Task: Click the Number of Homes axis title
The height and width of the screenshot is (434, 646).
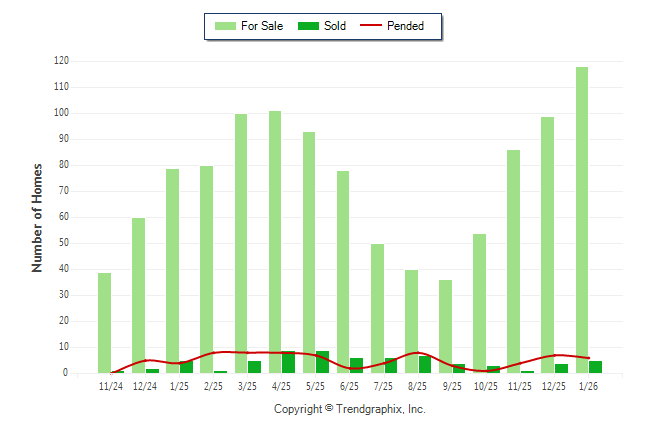Action: click(37, 217)
